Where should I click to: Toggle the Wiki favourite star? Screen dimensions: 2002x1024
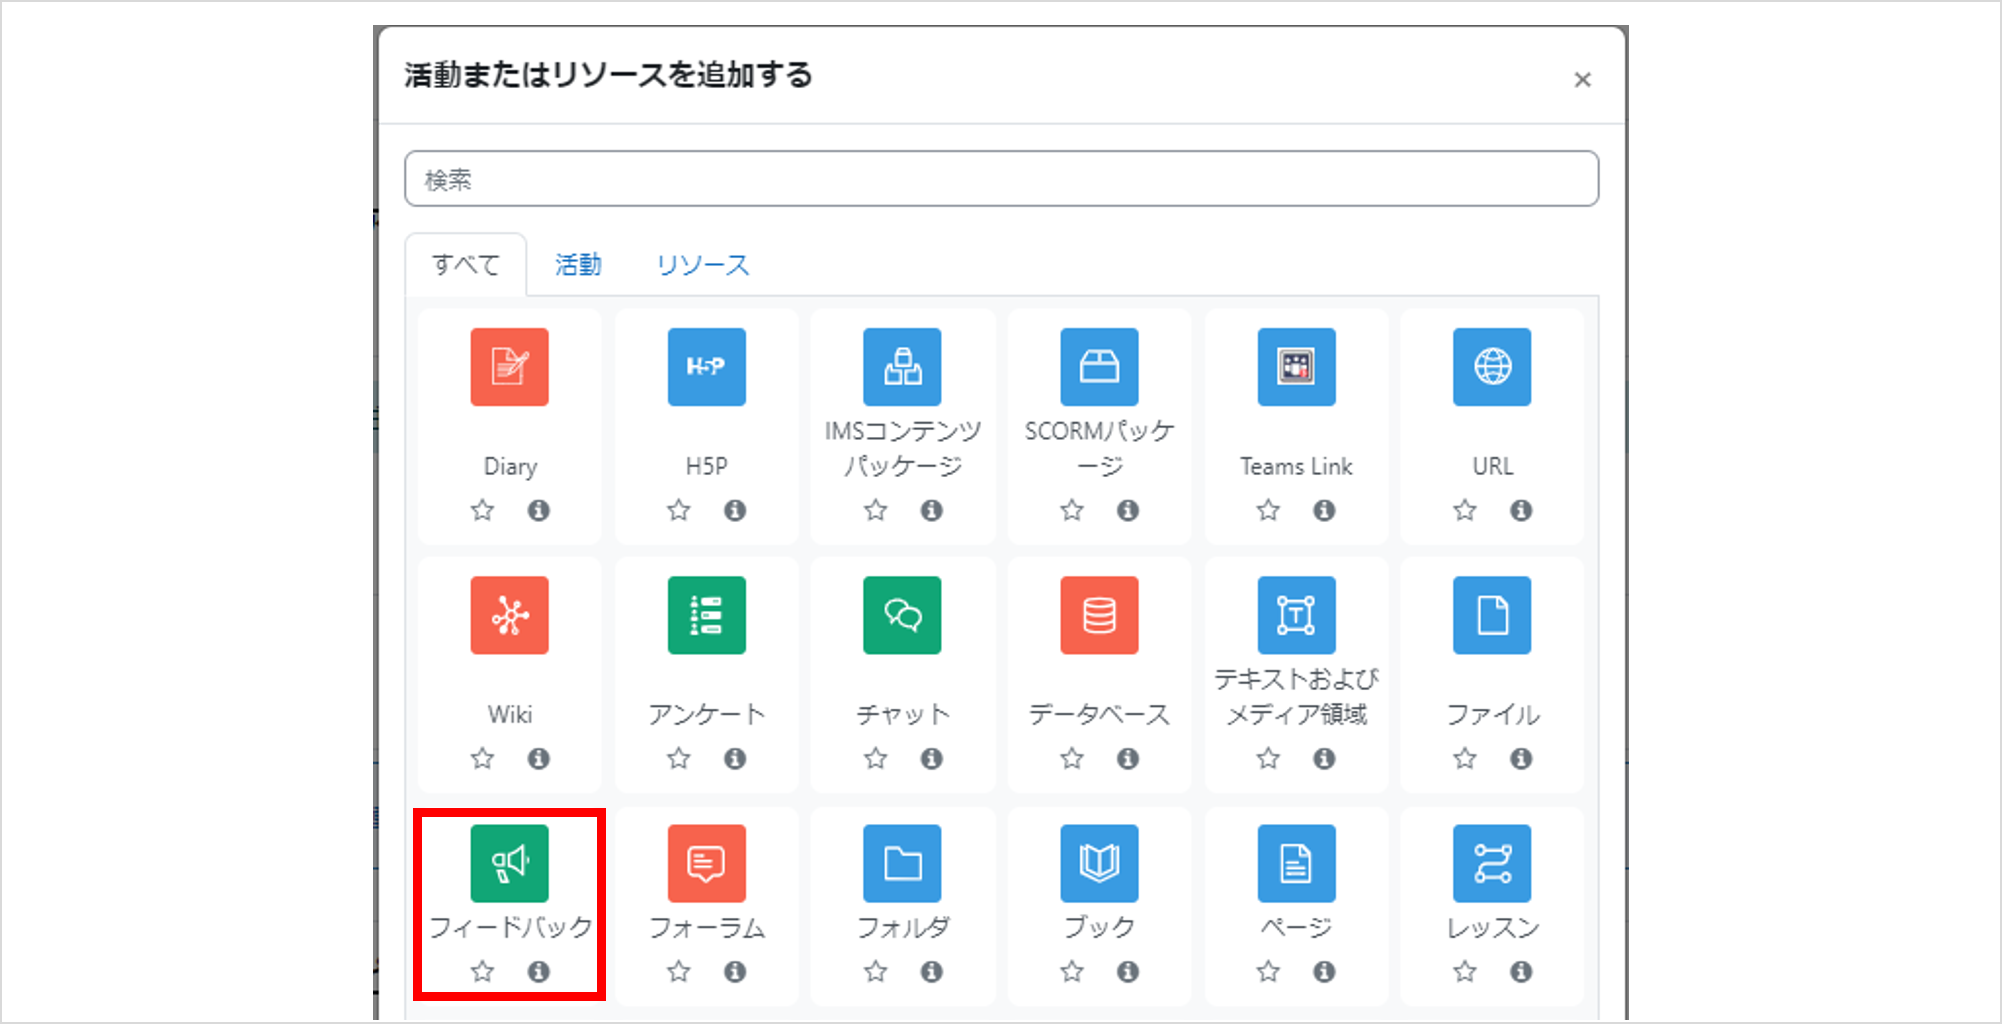[482, 758]
